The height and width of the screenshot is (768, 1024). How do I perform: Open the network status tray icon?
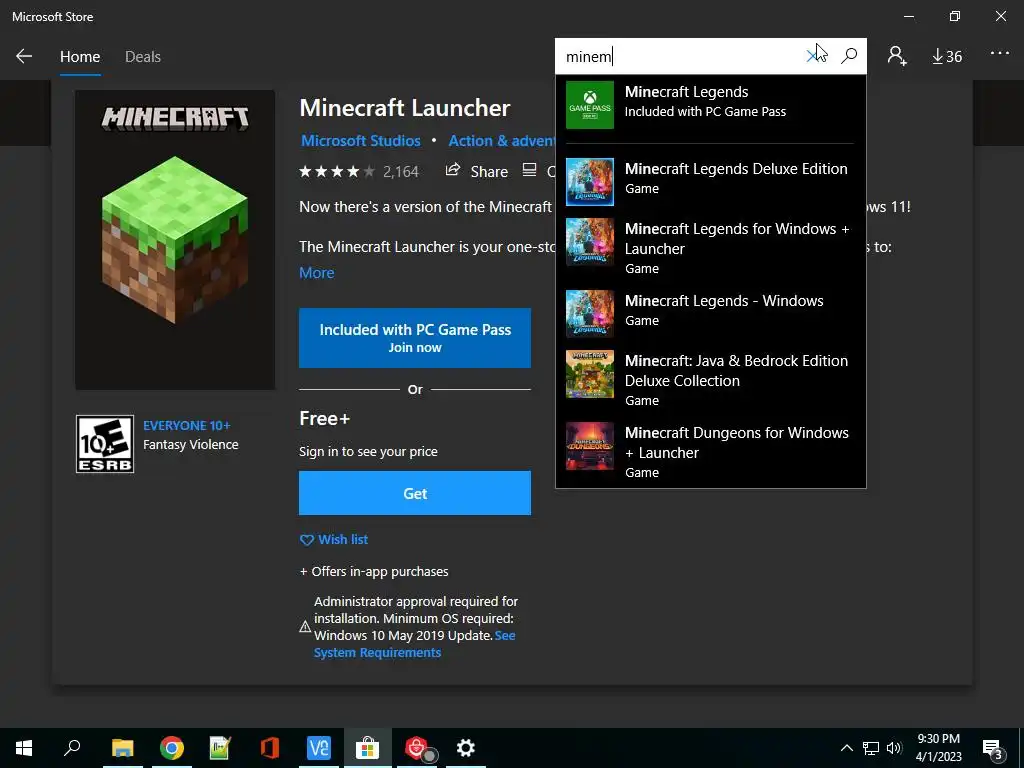pos(871,748)
